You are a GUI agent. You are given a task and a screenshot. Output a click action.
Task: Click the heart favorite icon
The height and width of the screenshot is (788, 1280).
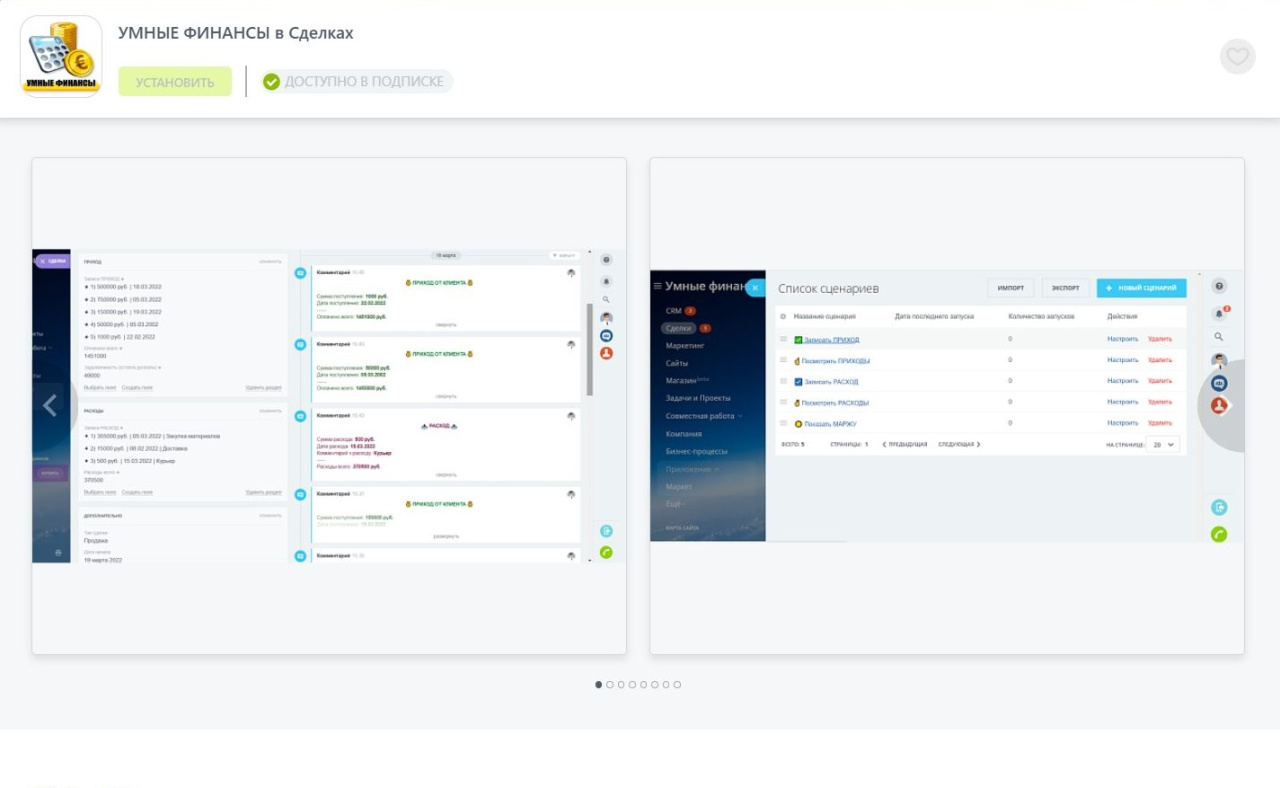pyautogui.click(x=1237, y=56)
